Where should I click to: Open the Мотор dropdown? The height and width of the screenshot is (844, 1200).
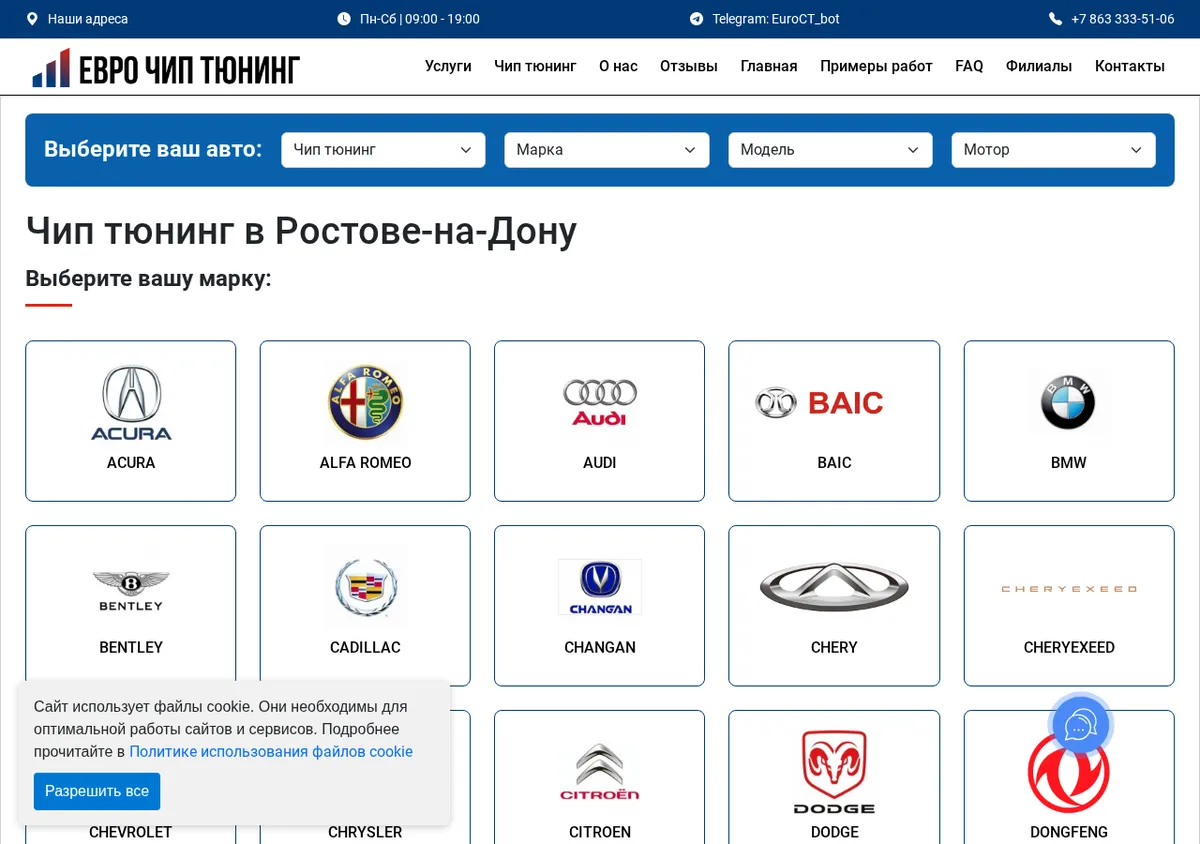pos(1053,150)
